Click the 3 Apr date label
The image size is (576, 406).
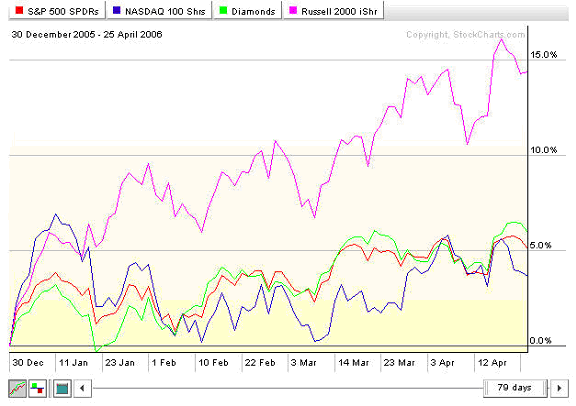442,363
